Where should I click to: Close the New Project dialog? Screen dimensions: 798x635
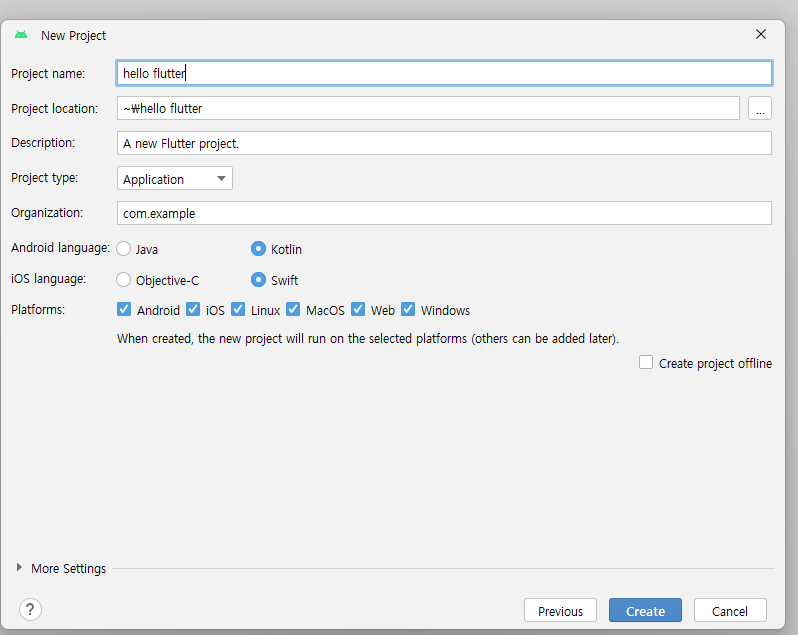761,34
